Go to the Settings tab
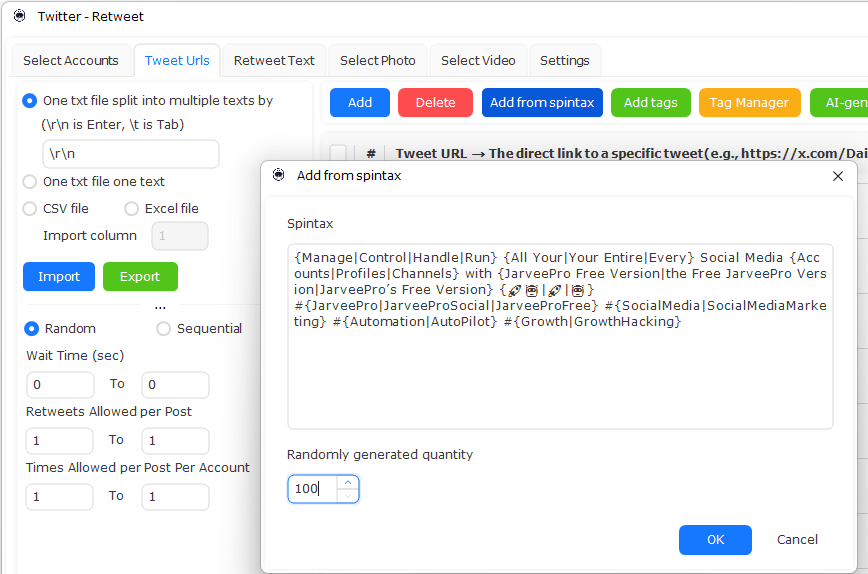This screenshot has height=574, width=868. 564,61
